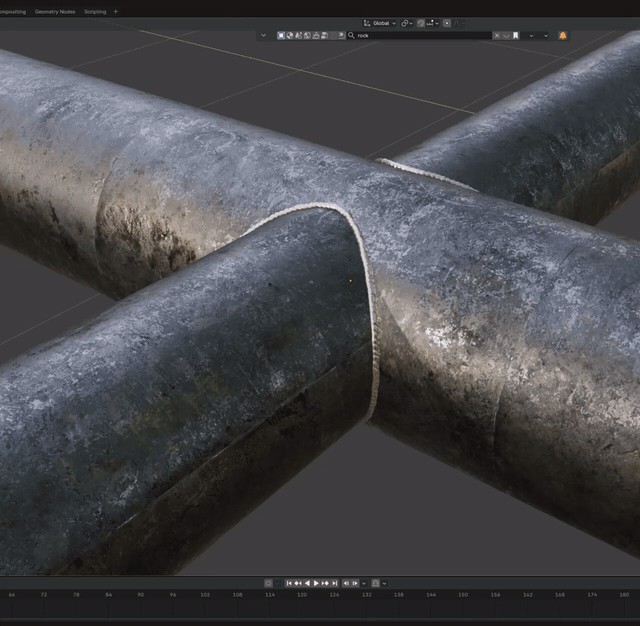The image size is (640, 626).
Task: Set playhead at frame 72 on timeline
Action: (44, 595)
